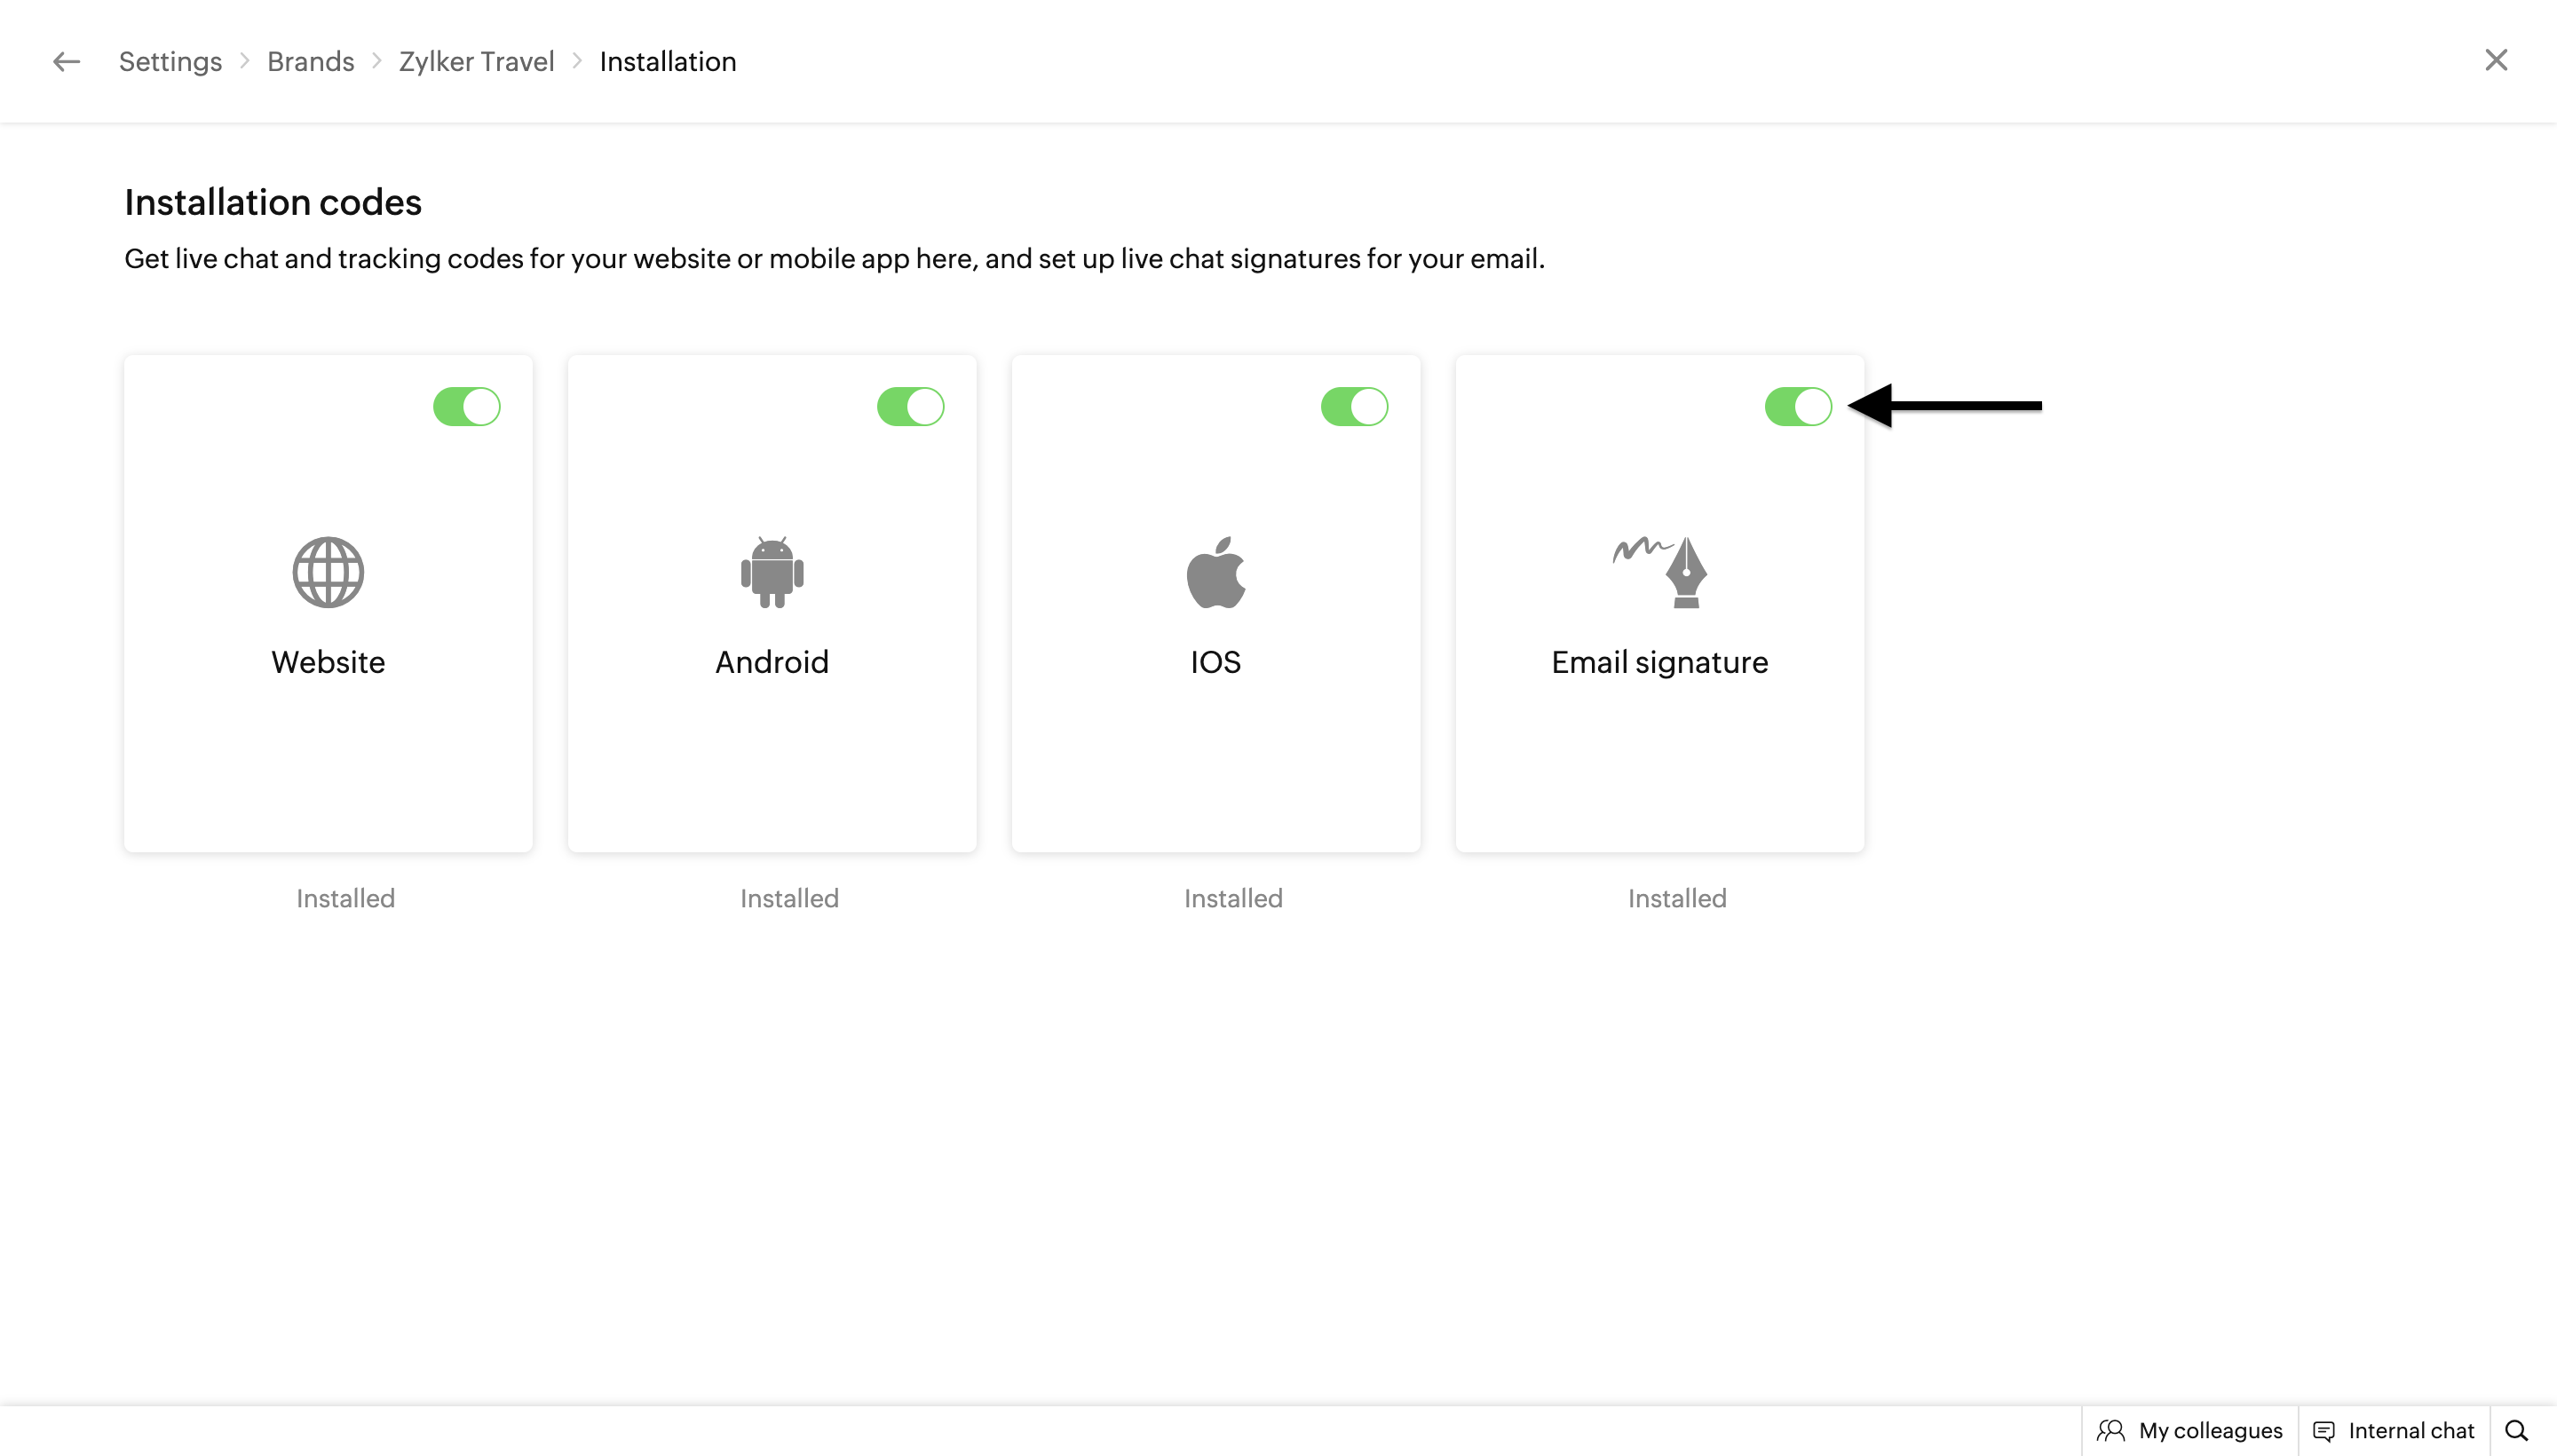Click the Email signature pen icon
2557x1456 pixels.
tap(1661, 572)
